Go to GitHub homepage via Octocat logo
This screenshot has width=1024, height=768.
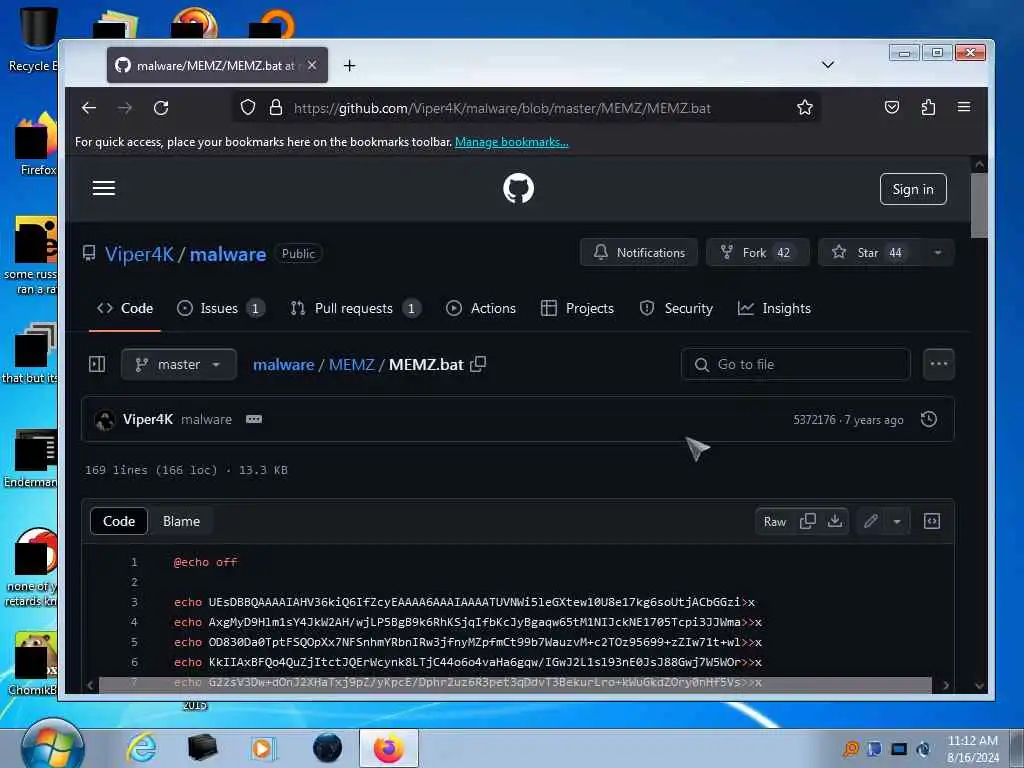pos(519,189)
